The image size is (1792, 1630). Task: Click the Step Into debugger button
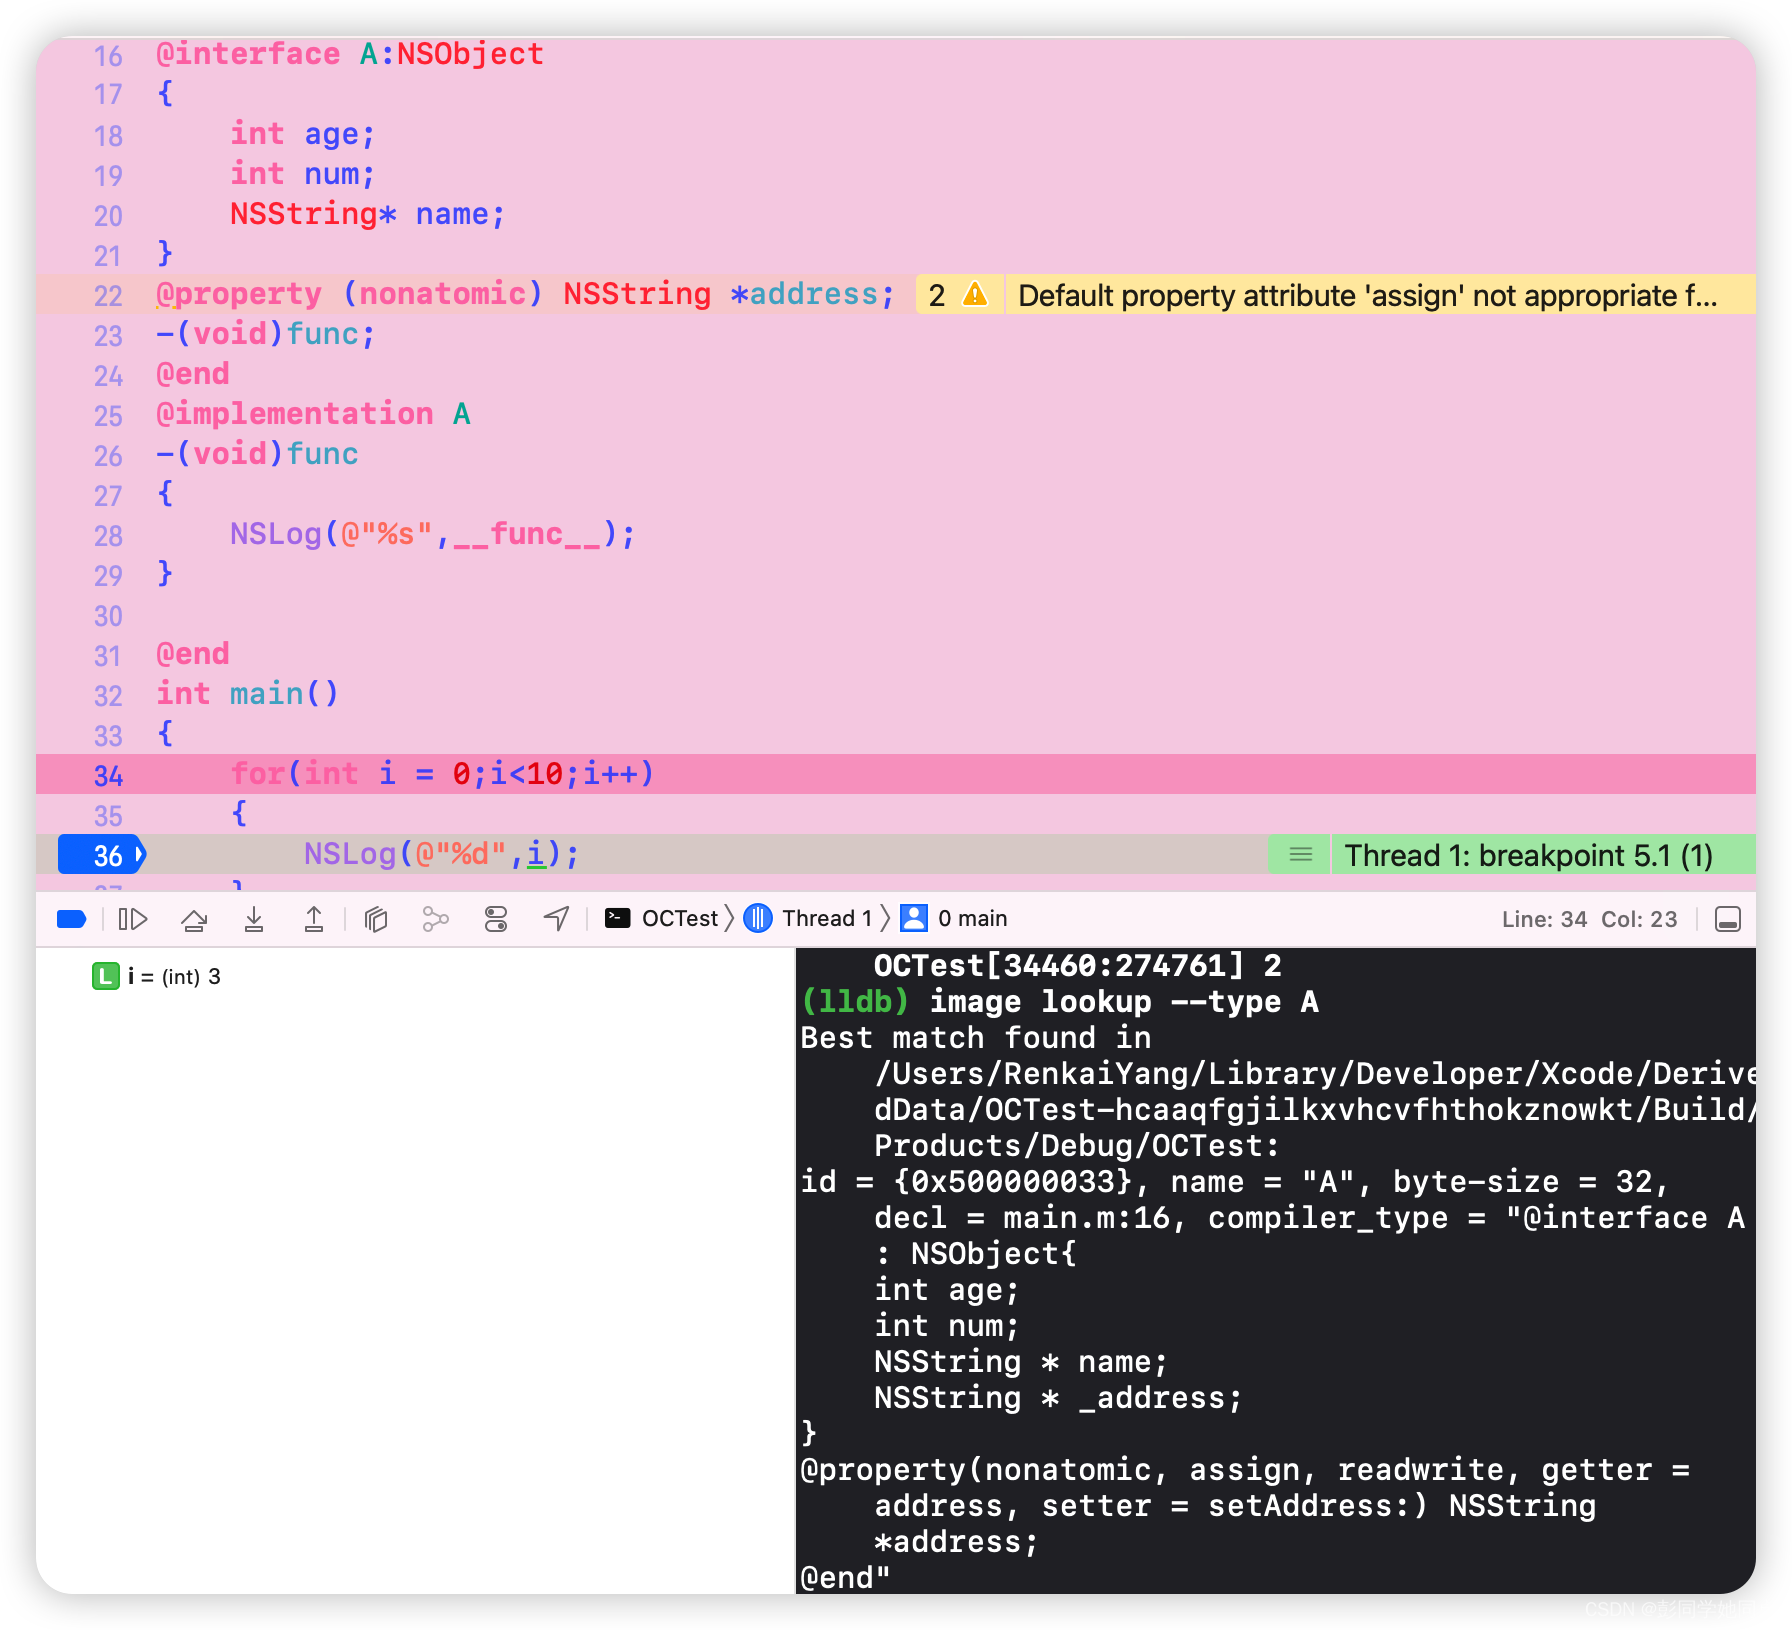pyautogui.click(x=254, y=919)
